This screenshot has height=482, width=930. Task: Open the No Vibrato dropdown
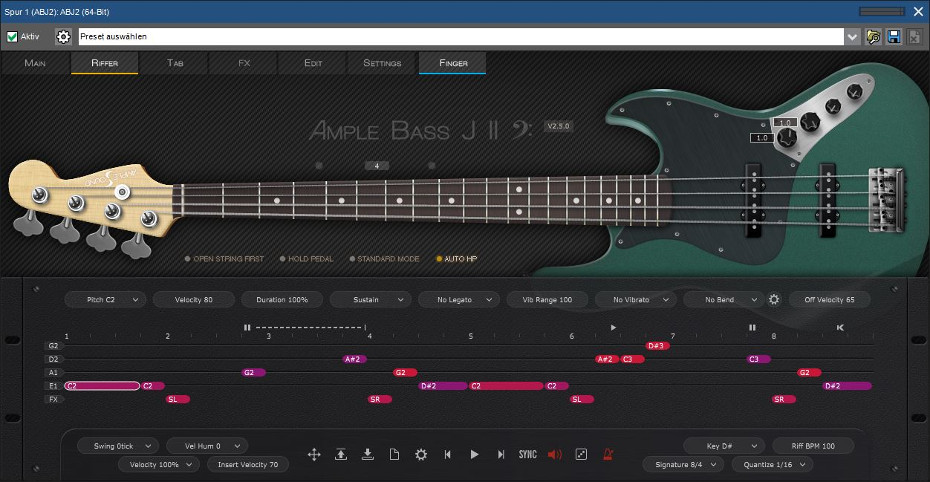636,299
